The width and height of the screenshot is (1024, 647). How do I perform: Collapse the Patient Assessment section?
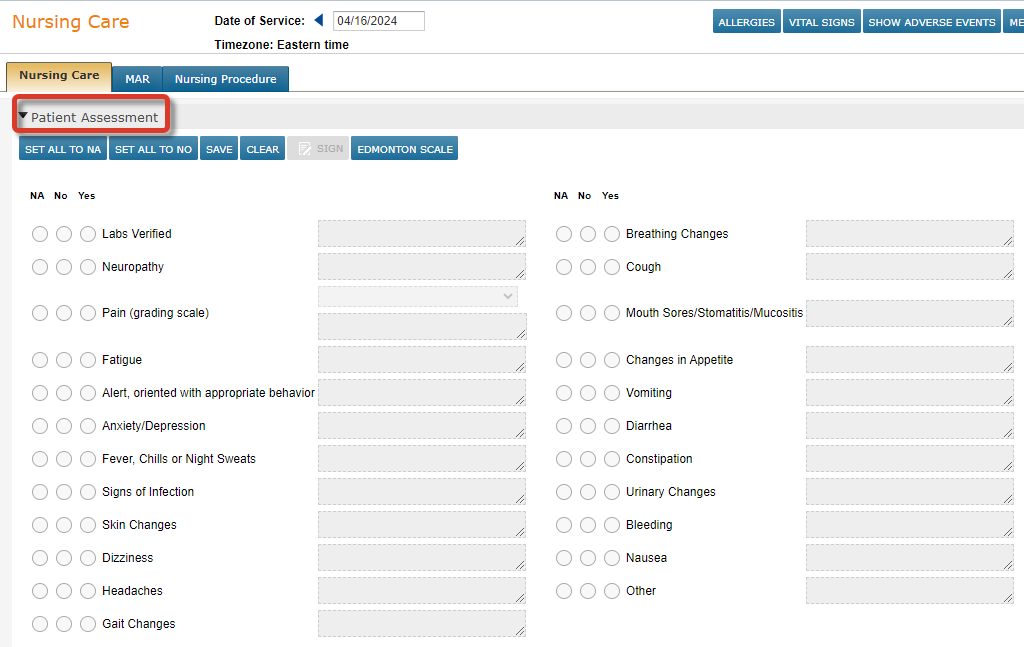[23, 117]
